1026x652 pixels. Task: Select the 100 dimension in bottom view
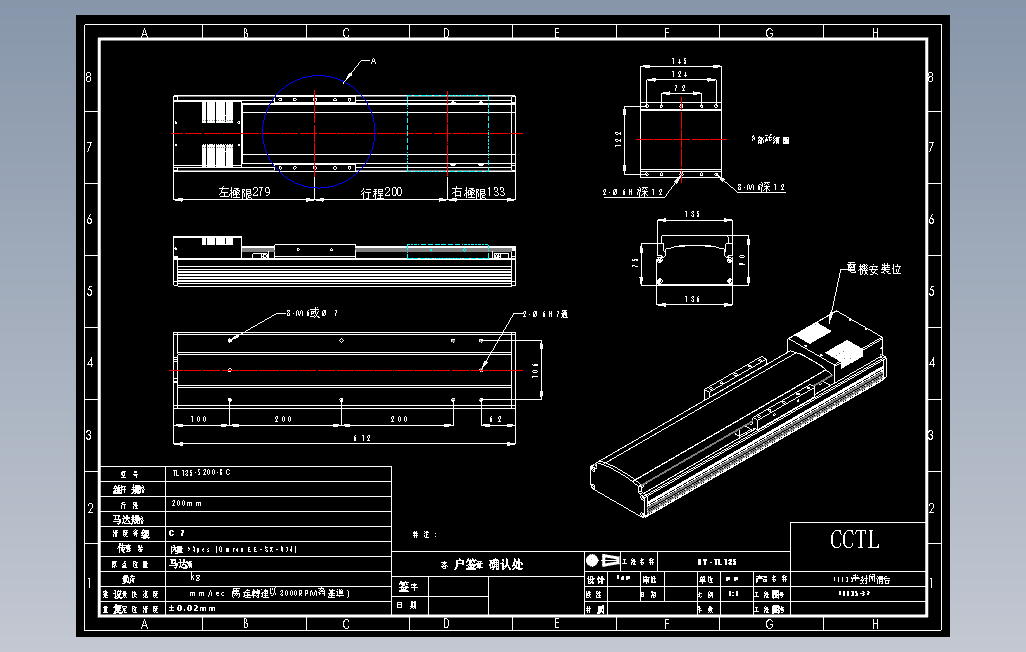pos(199,419)
